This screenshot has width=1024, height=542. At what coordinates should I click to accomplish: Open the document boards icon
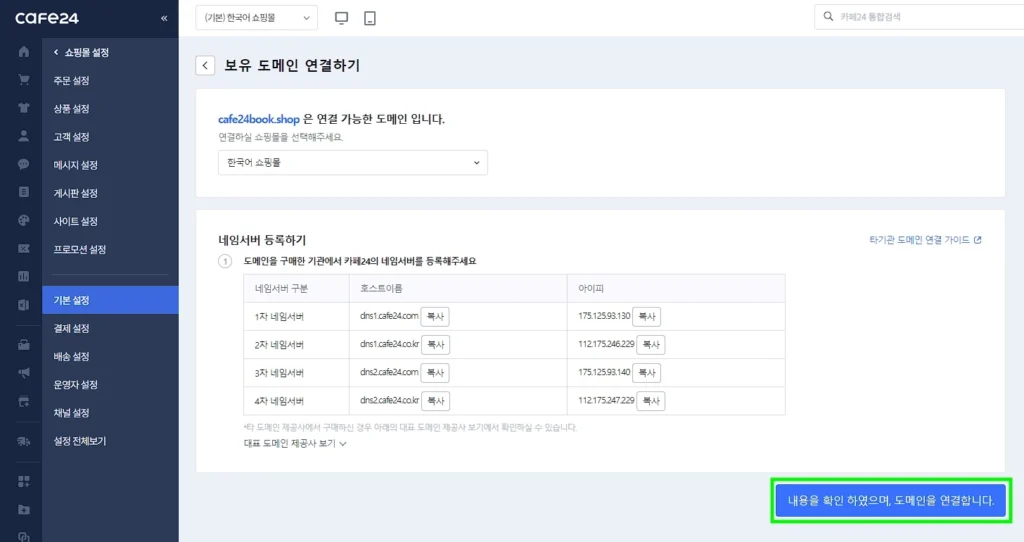24,192
